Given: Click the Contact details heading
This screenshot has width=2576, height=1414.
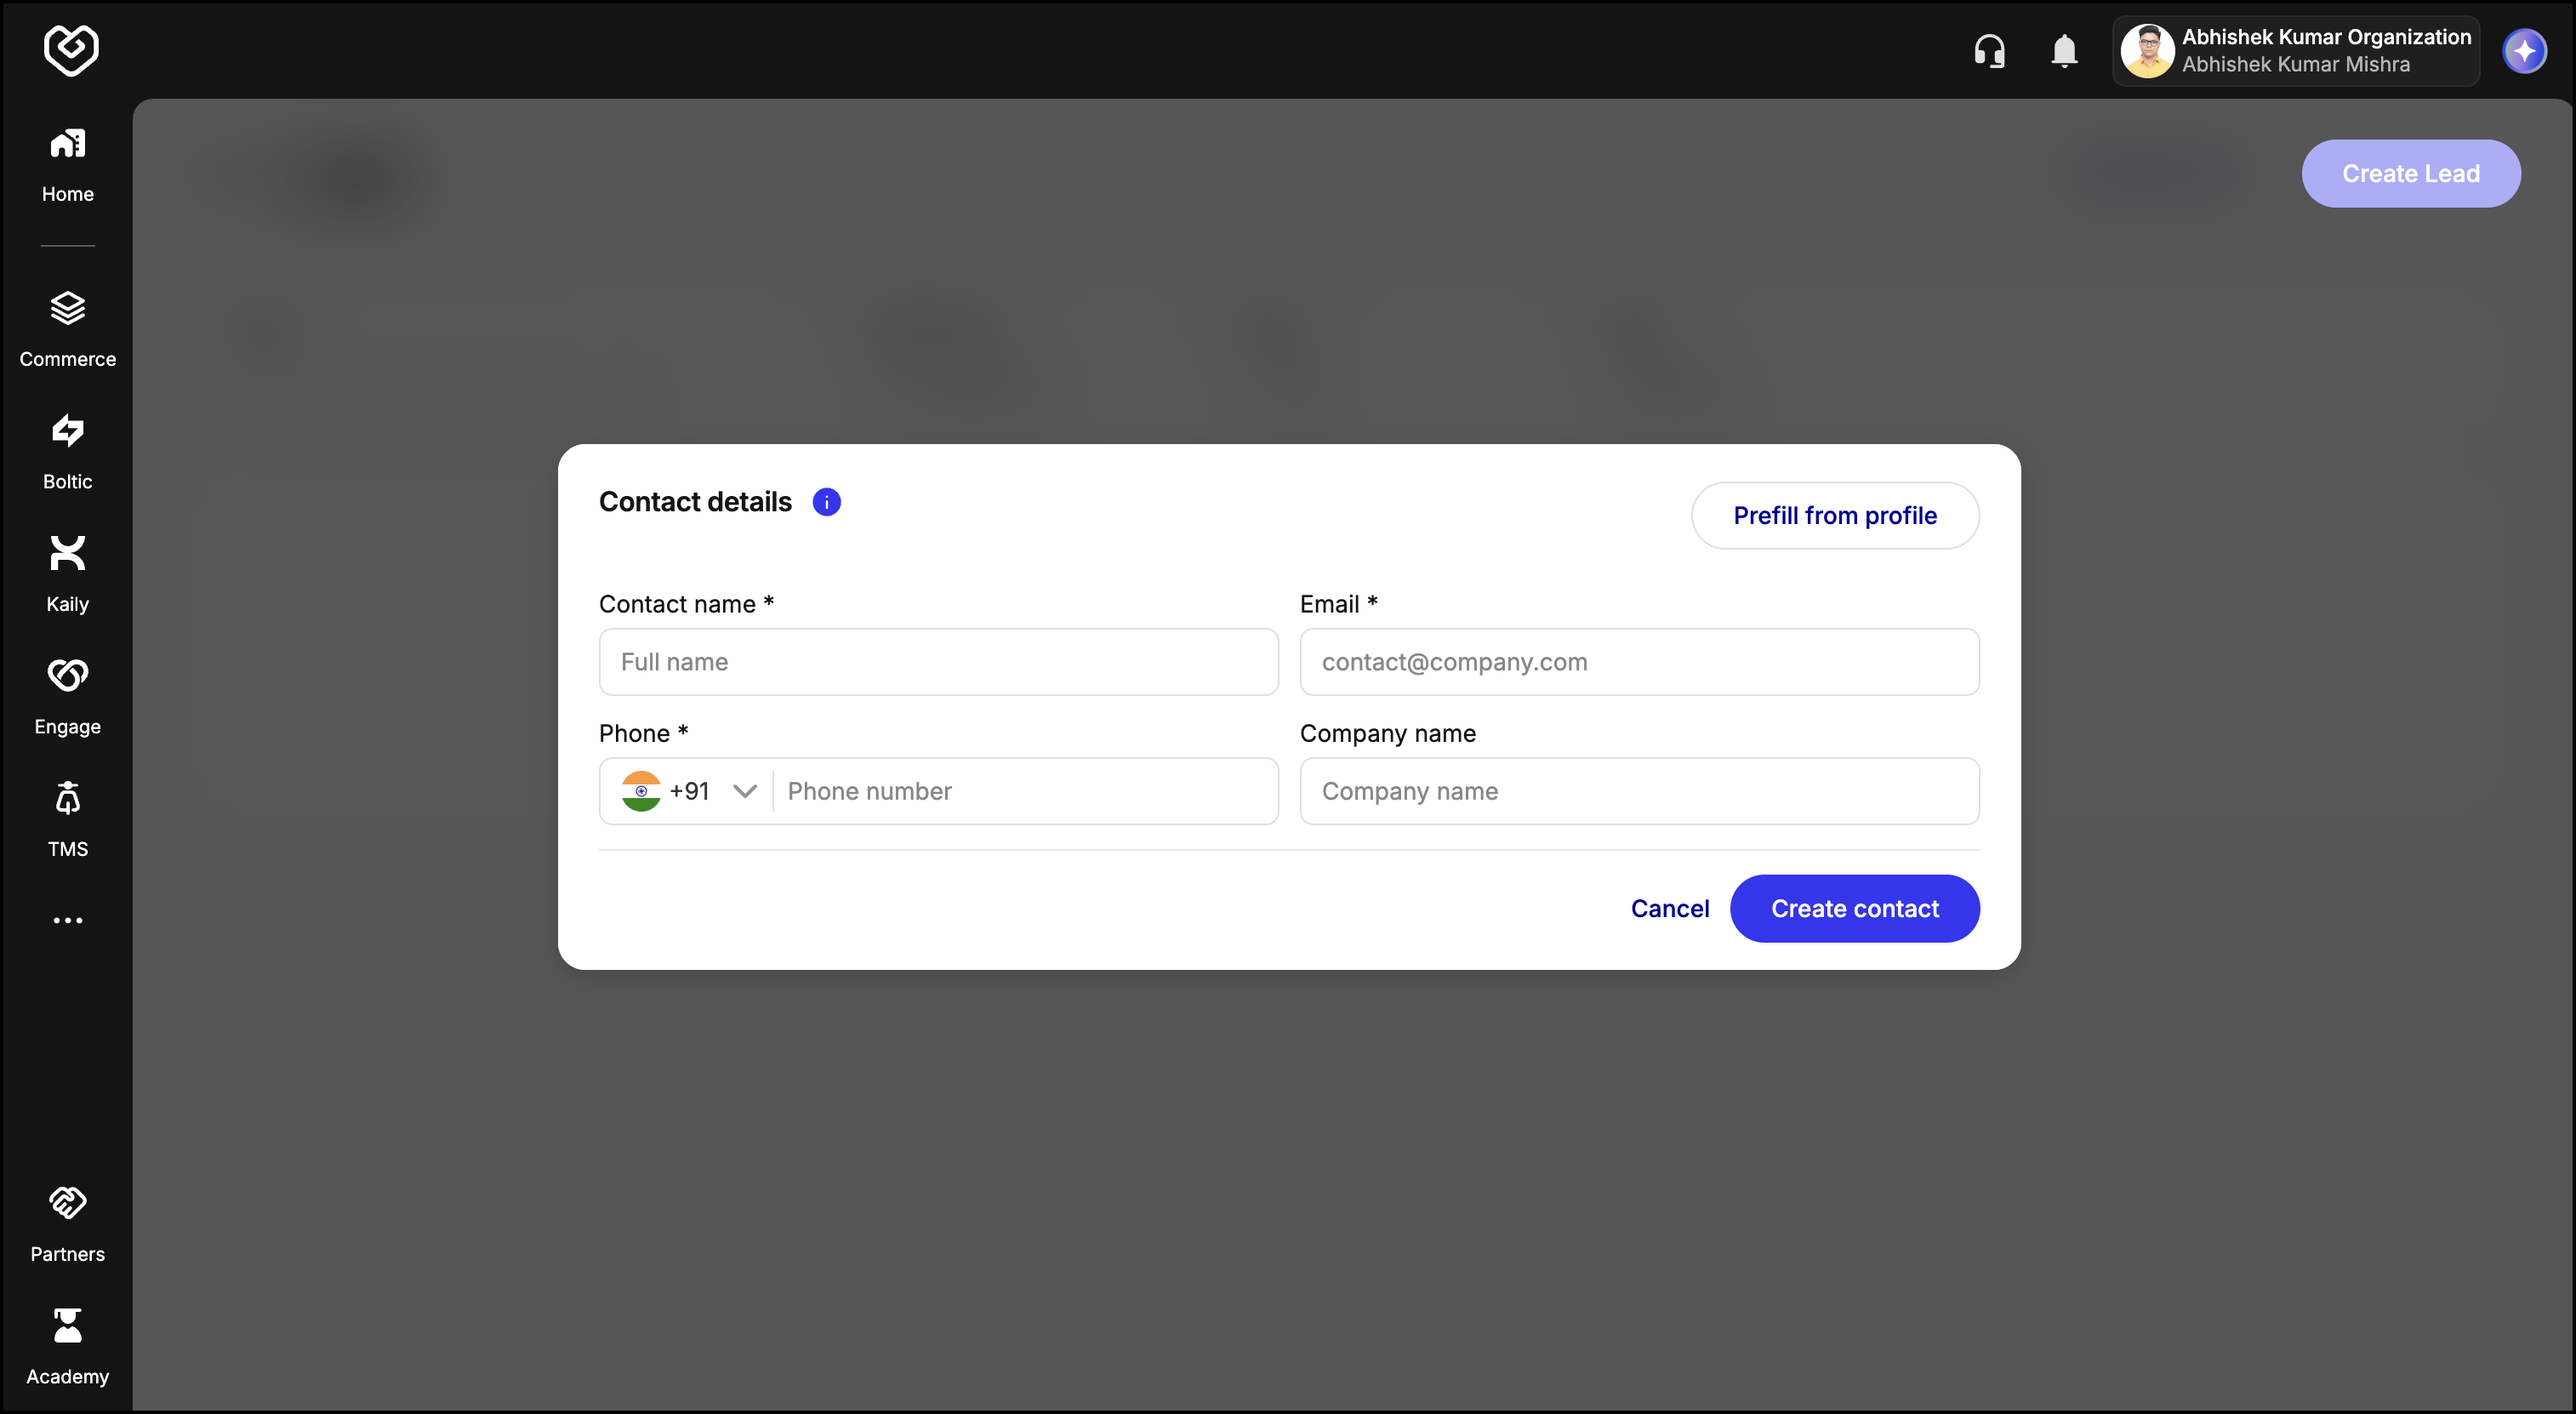Looking at the screenshot, I should click(x=695, y=502).
